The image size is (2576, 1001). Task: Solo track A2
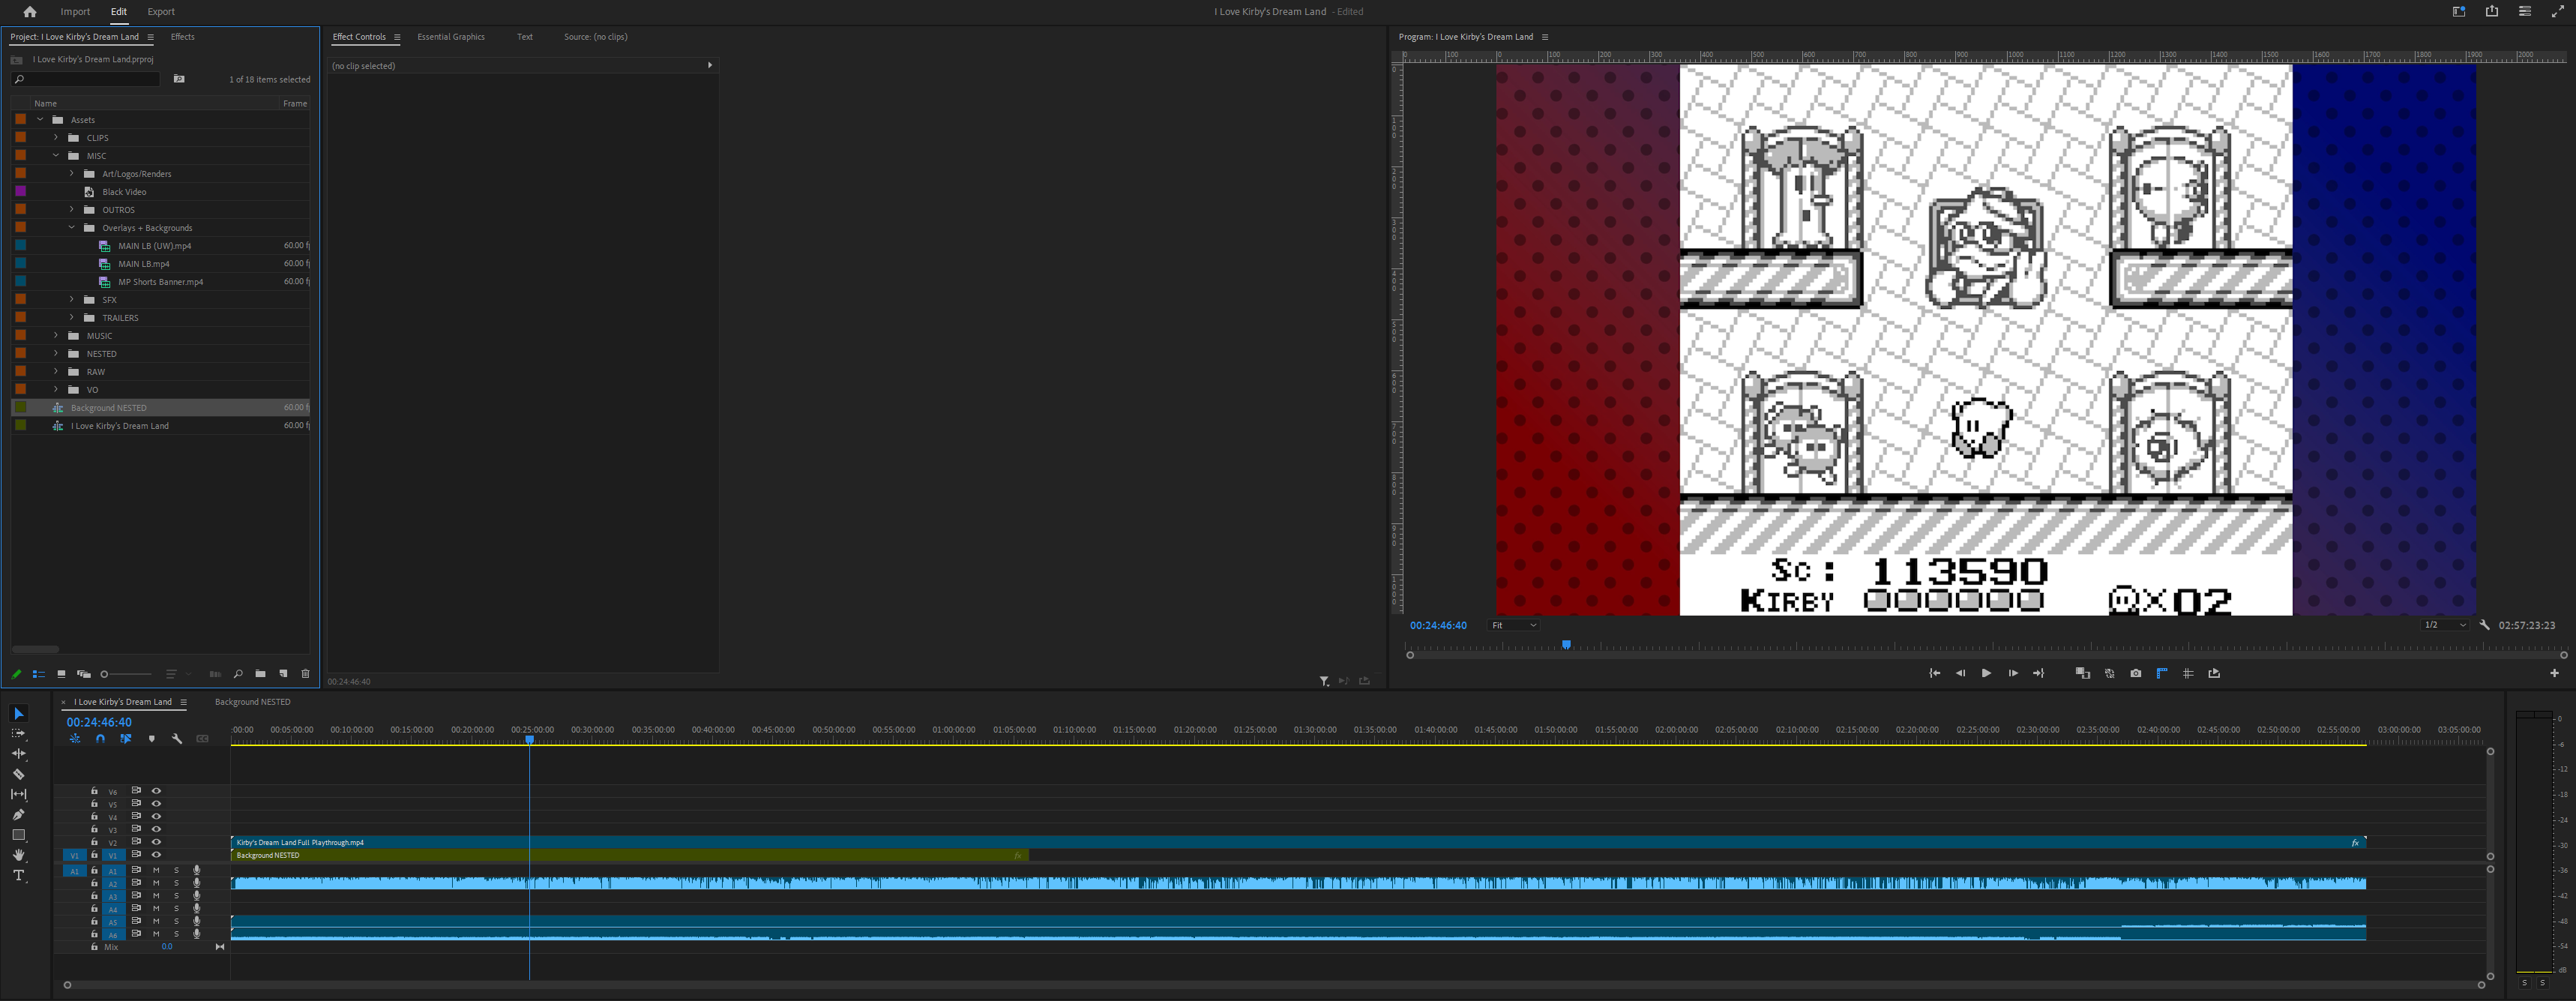coord(176,884)
